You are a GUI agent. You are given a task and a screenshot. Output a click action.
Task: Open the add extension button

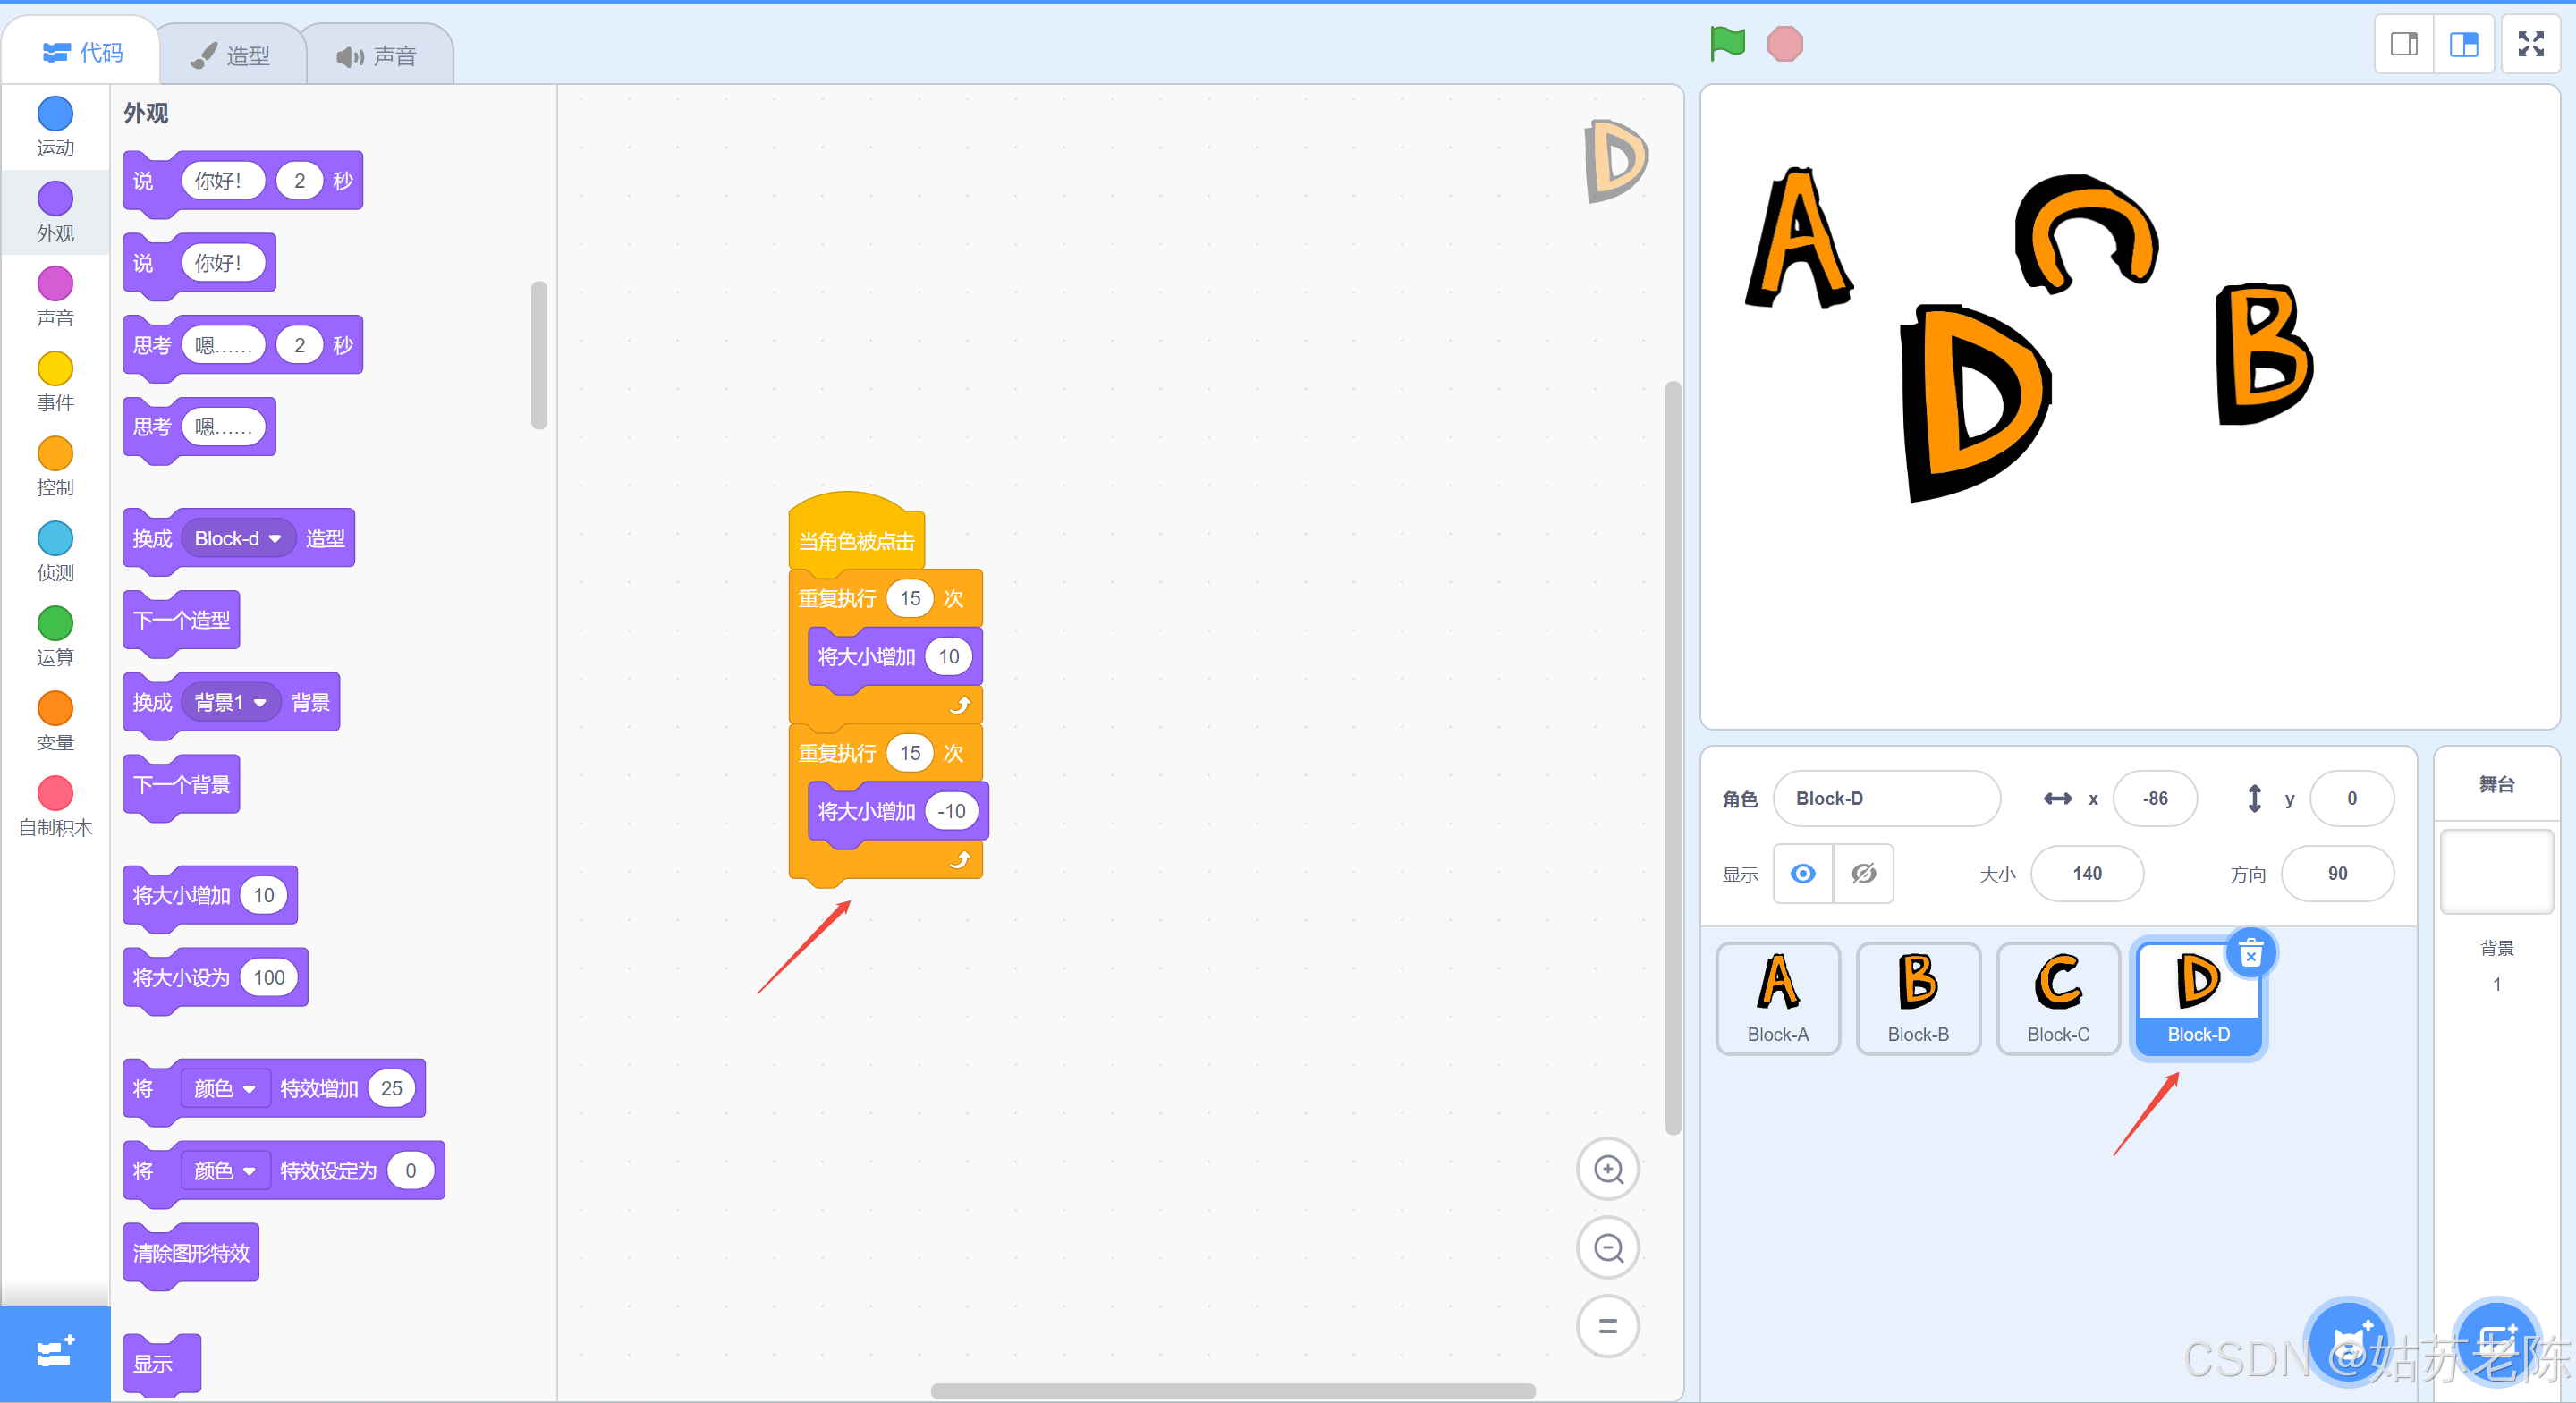(x=54, y=1353)
